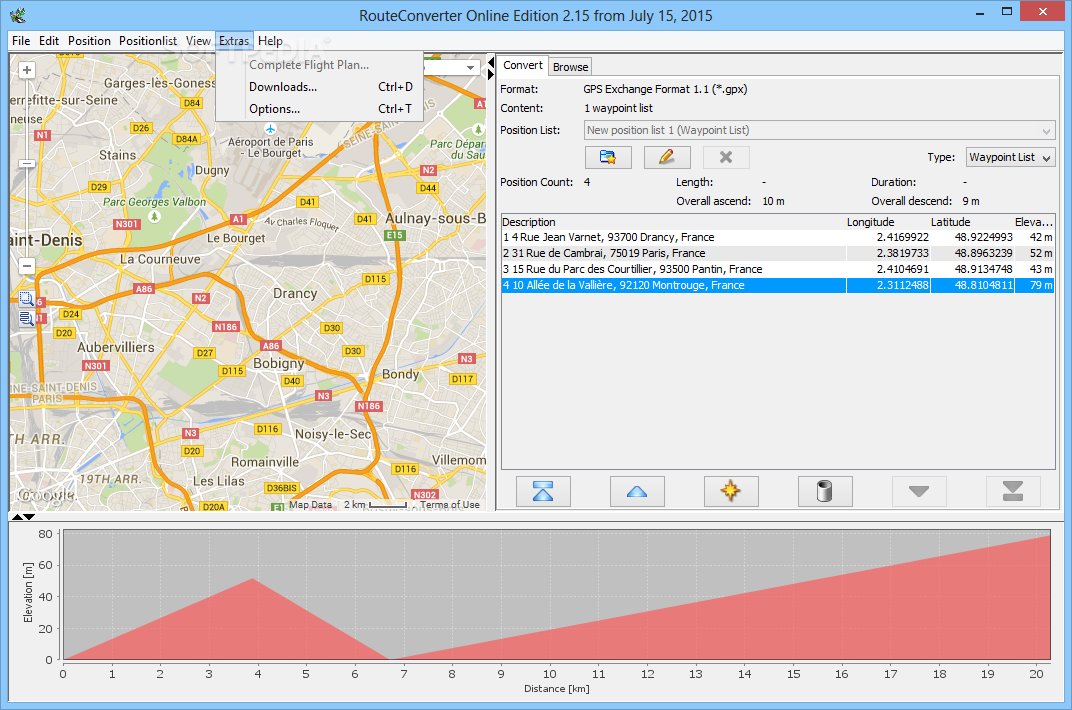Sort by the Eleva... column header
1072x710 pixels.
[x=1034, y=222]
